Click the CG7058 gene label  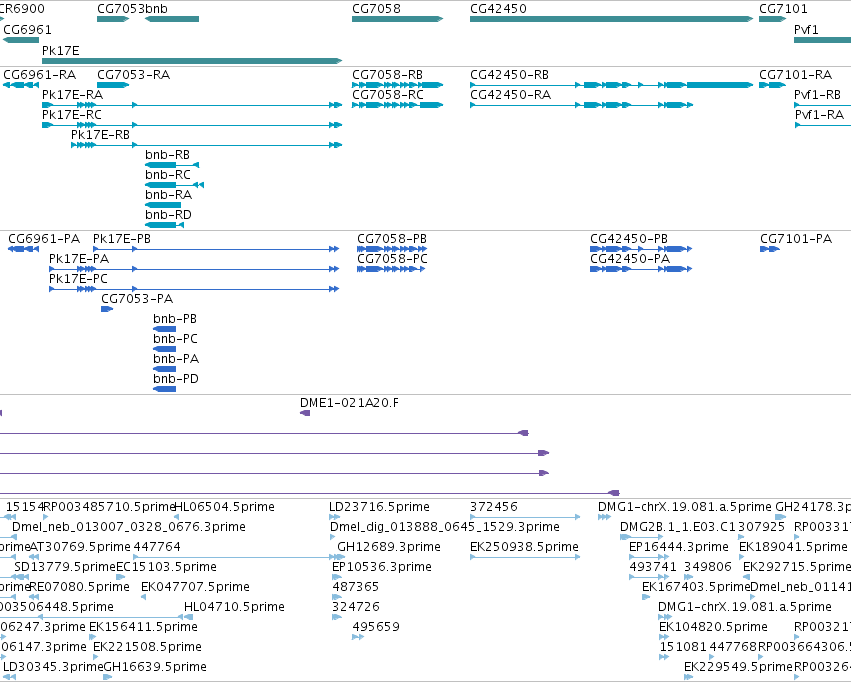click(x=376, y=9)
